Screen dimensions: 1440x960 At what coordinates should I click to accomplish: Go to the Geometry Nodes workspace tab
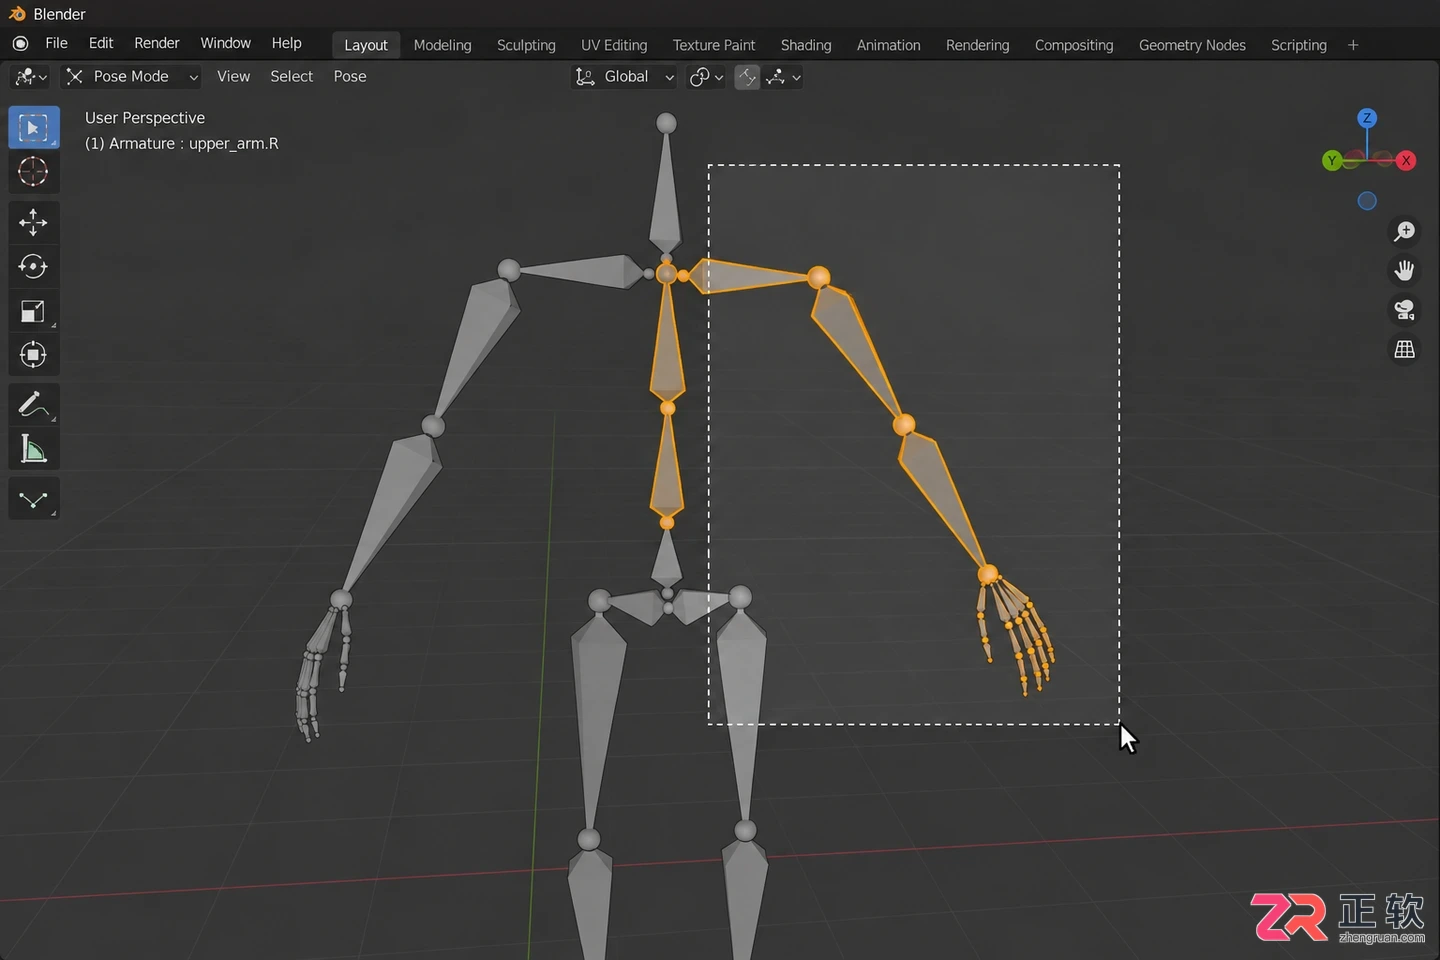pos(1192,45)
